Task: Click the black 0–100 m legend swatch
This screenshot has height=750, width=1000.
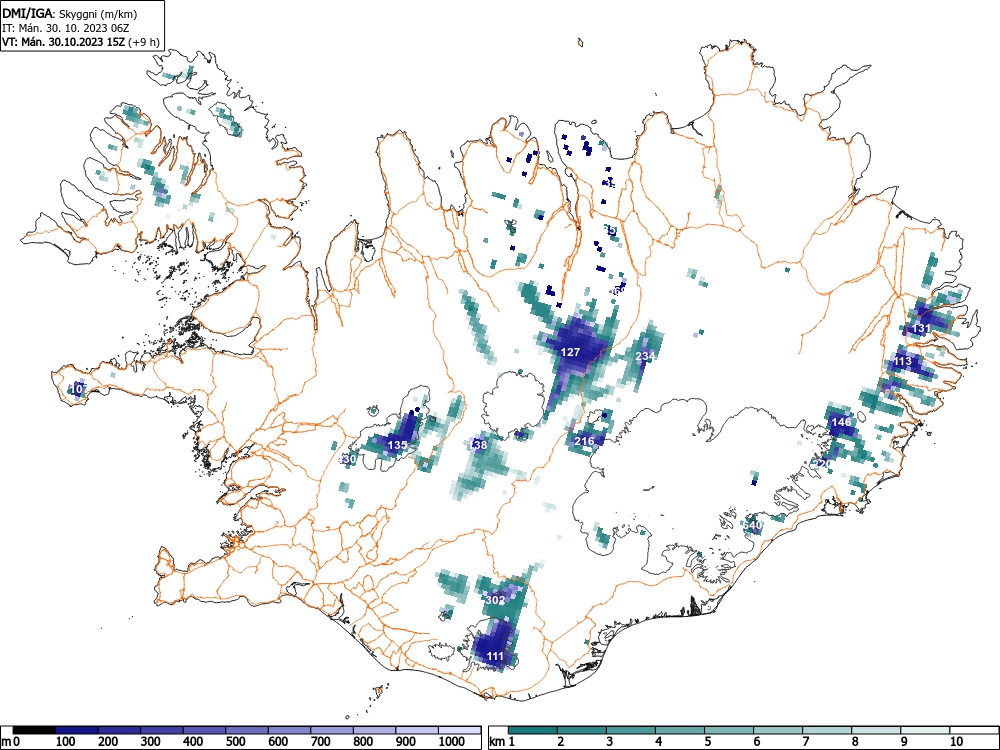Action: [x=34, y=730]
